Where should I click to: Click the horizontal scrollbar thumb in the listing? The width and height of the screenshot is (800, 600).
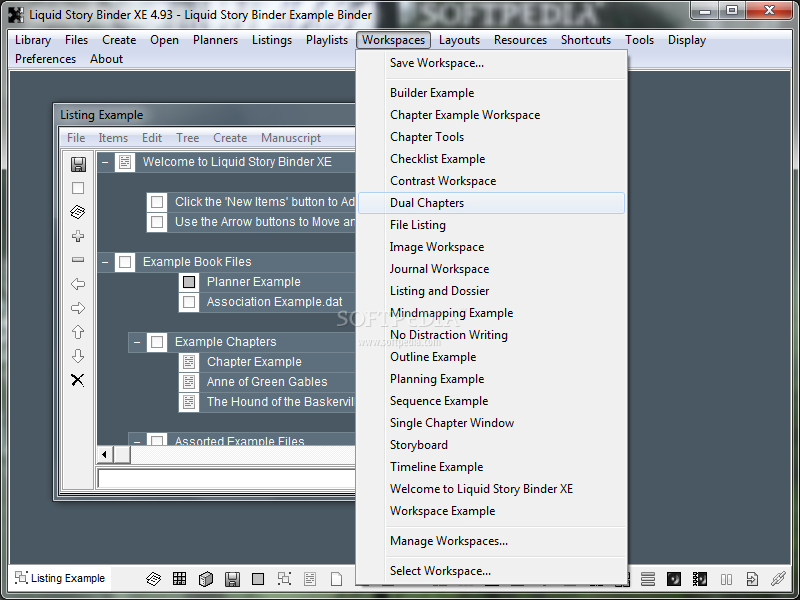tap(121, 454)
